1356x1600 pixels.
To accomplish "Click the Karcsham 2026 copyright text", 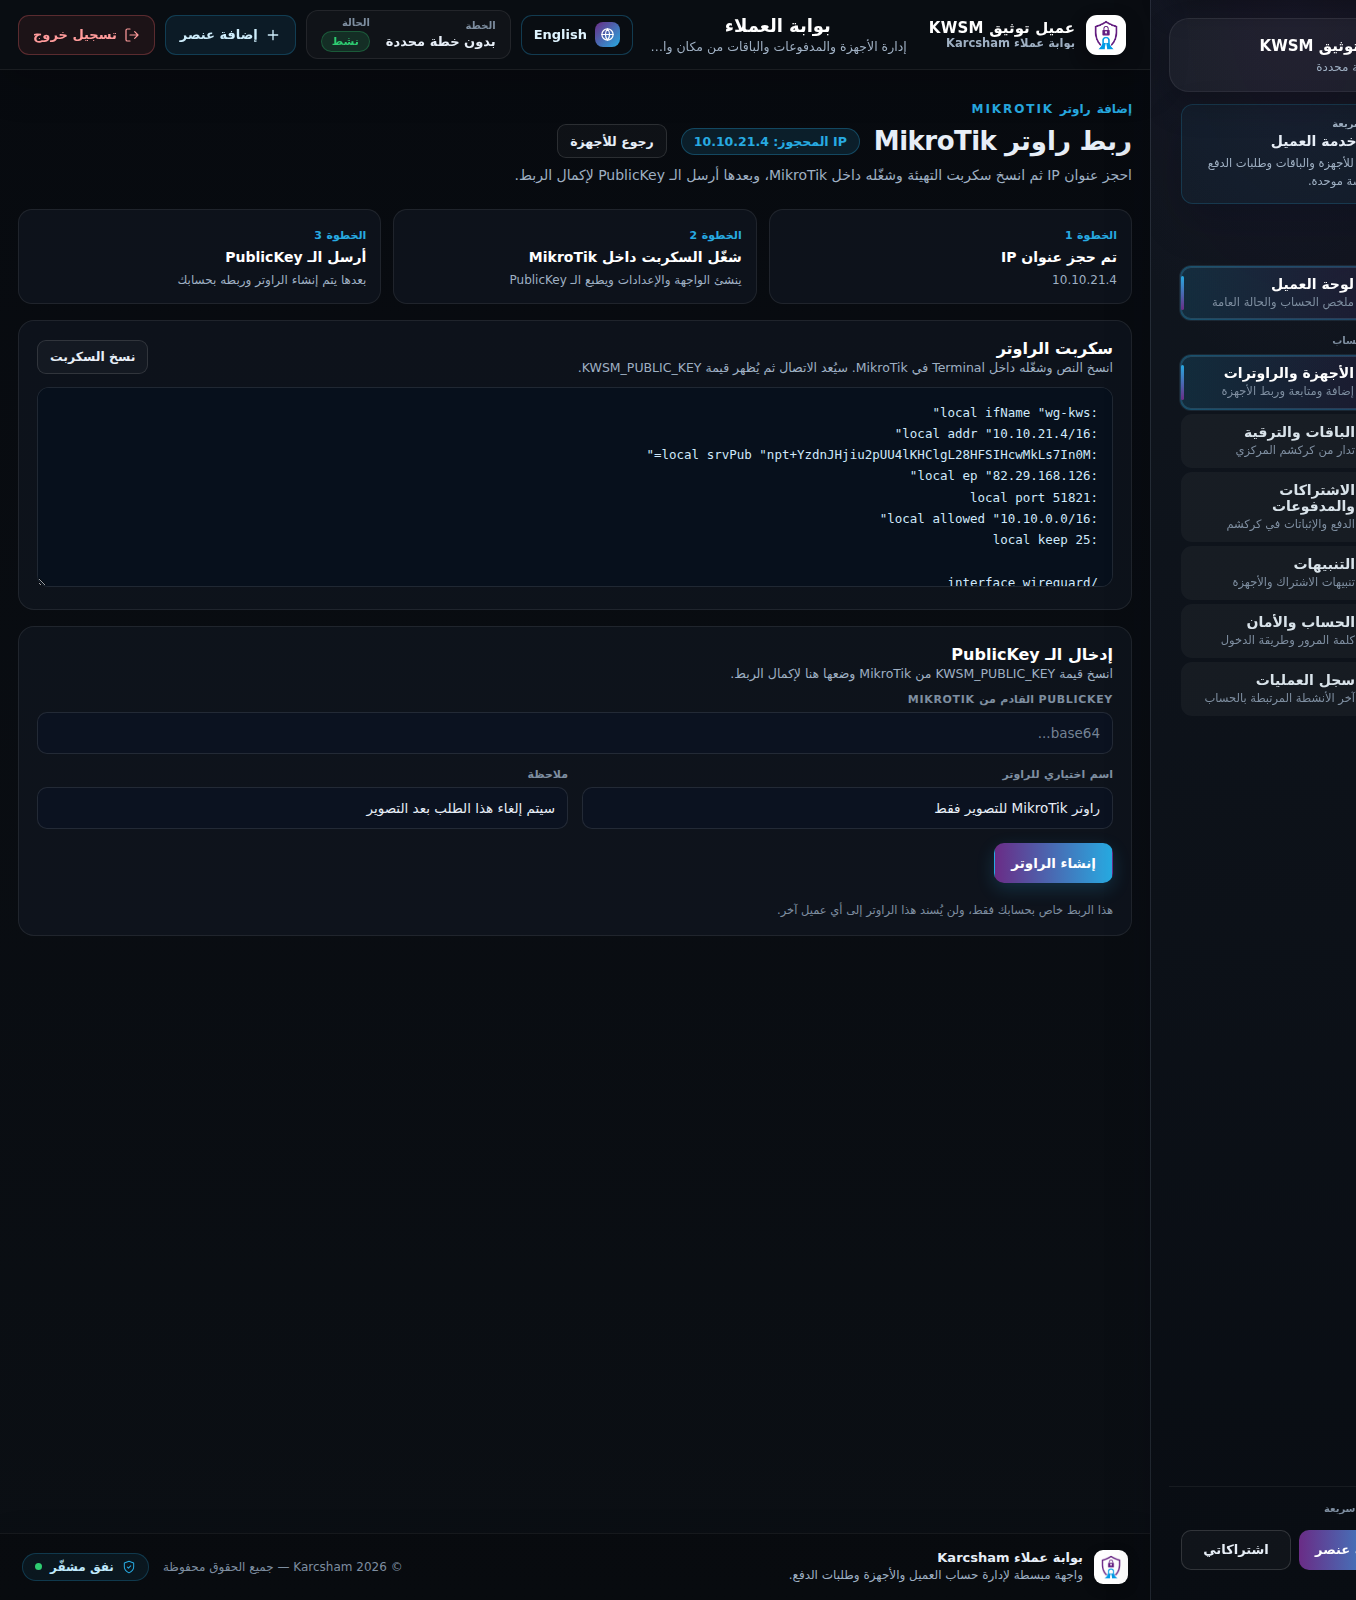I will pyautogui.click(x=282, y=1567).
